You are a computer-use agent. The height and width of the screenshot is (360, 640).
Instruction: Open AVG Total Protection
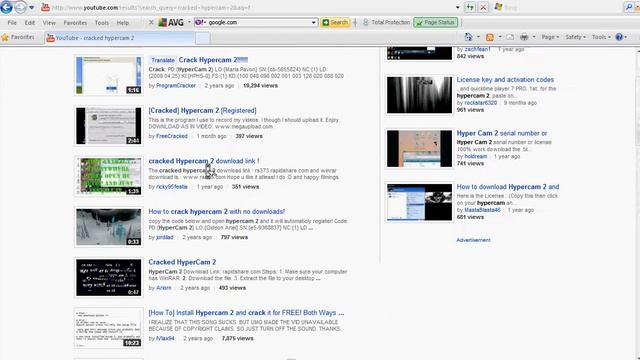[386, 22]
